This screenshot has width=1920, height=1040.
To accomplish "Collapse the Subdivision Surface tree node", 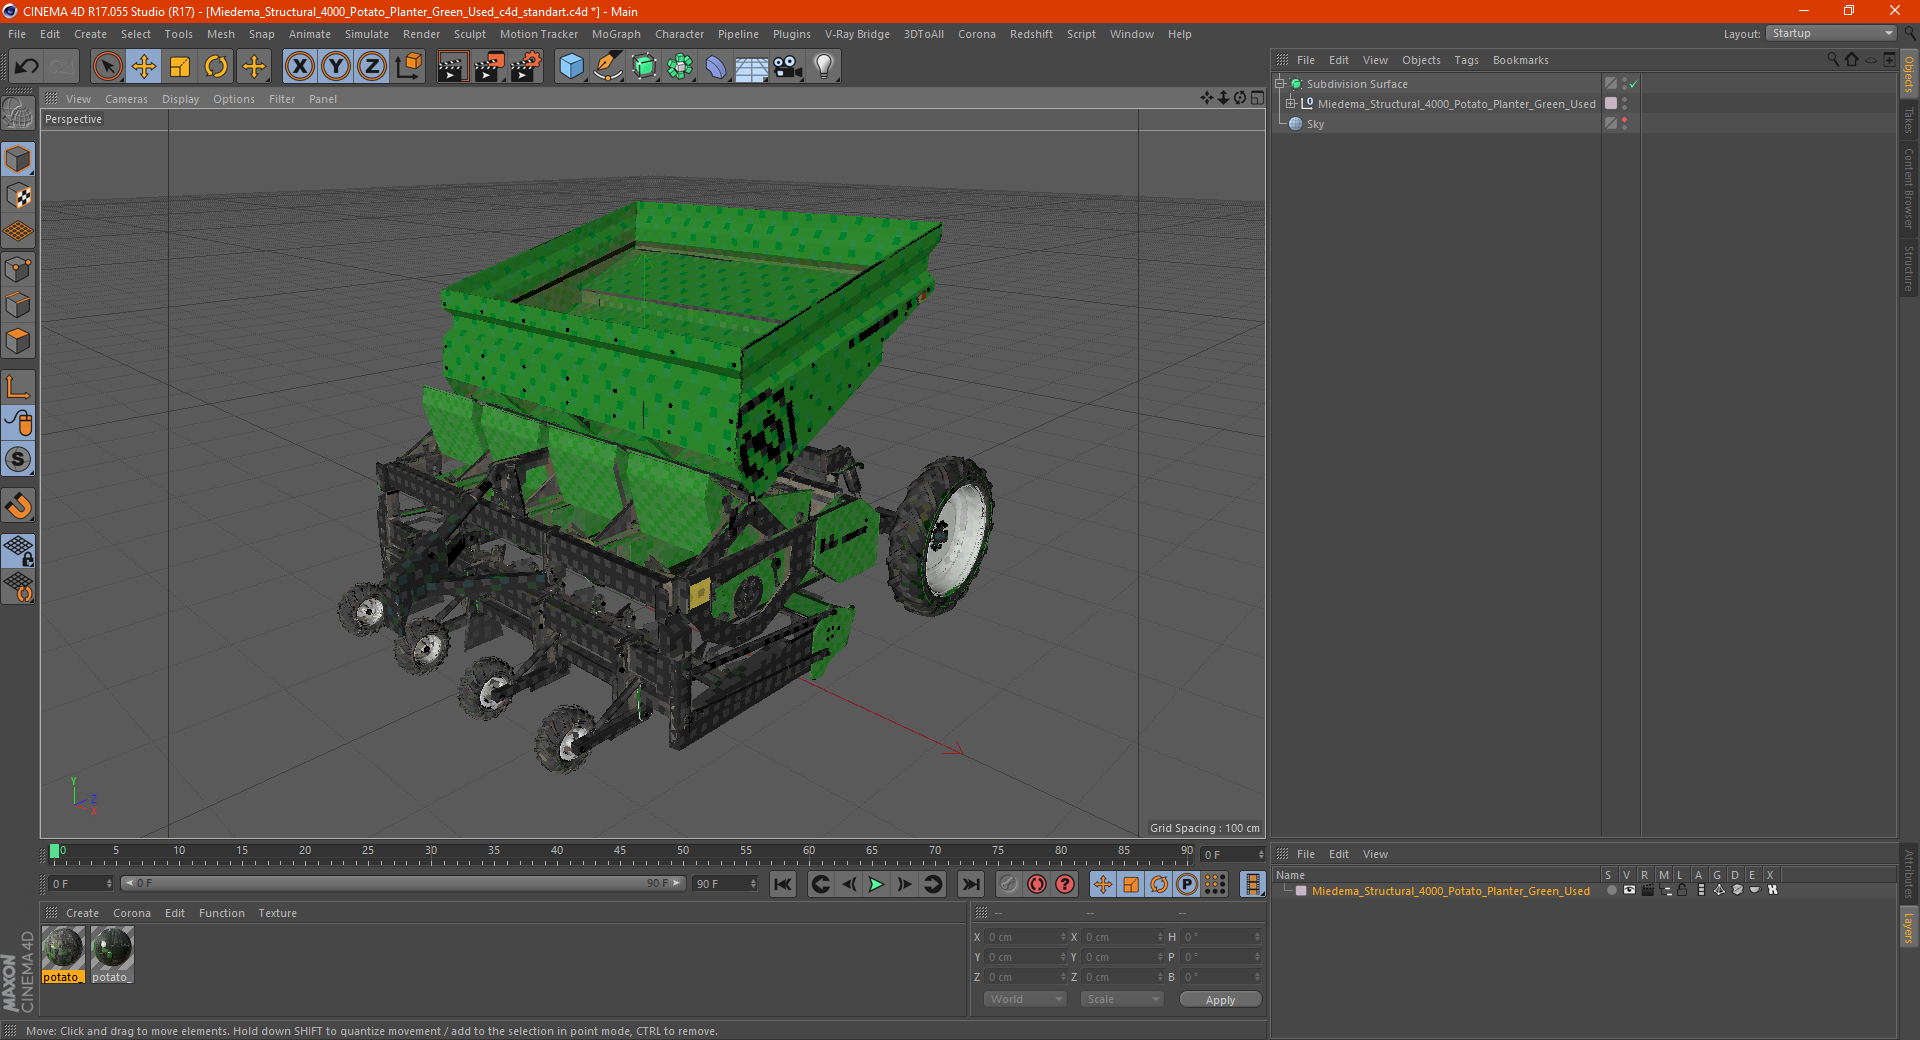I will 1280,84.
